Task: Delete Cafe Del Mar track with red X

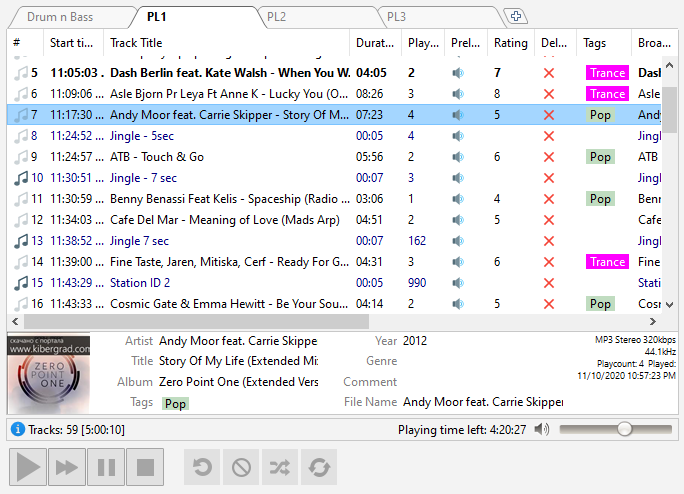Action: point(549,220)
